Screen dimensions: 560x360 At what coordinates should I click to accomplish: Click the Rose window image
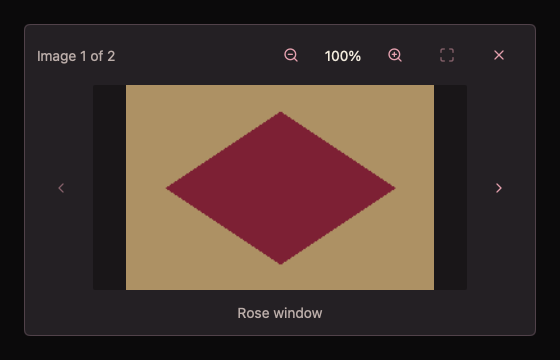pos(280,188)
